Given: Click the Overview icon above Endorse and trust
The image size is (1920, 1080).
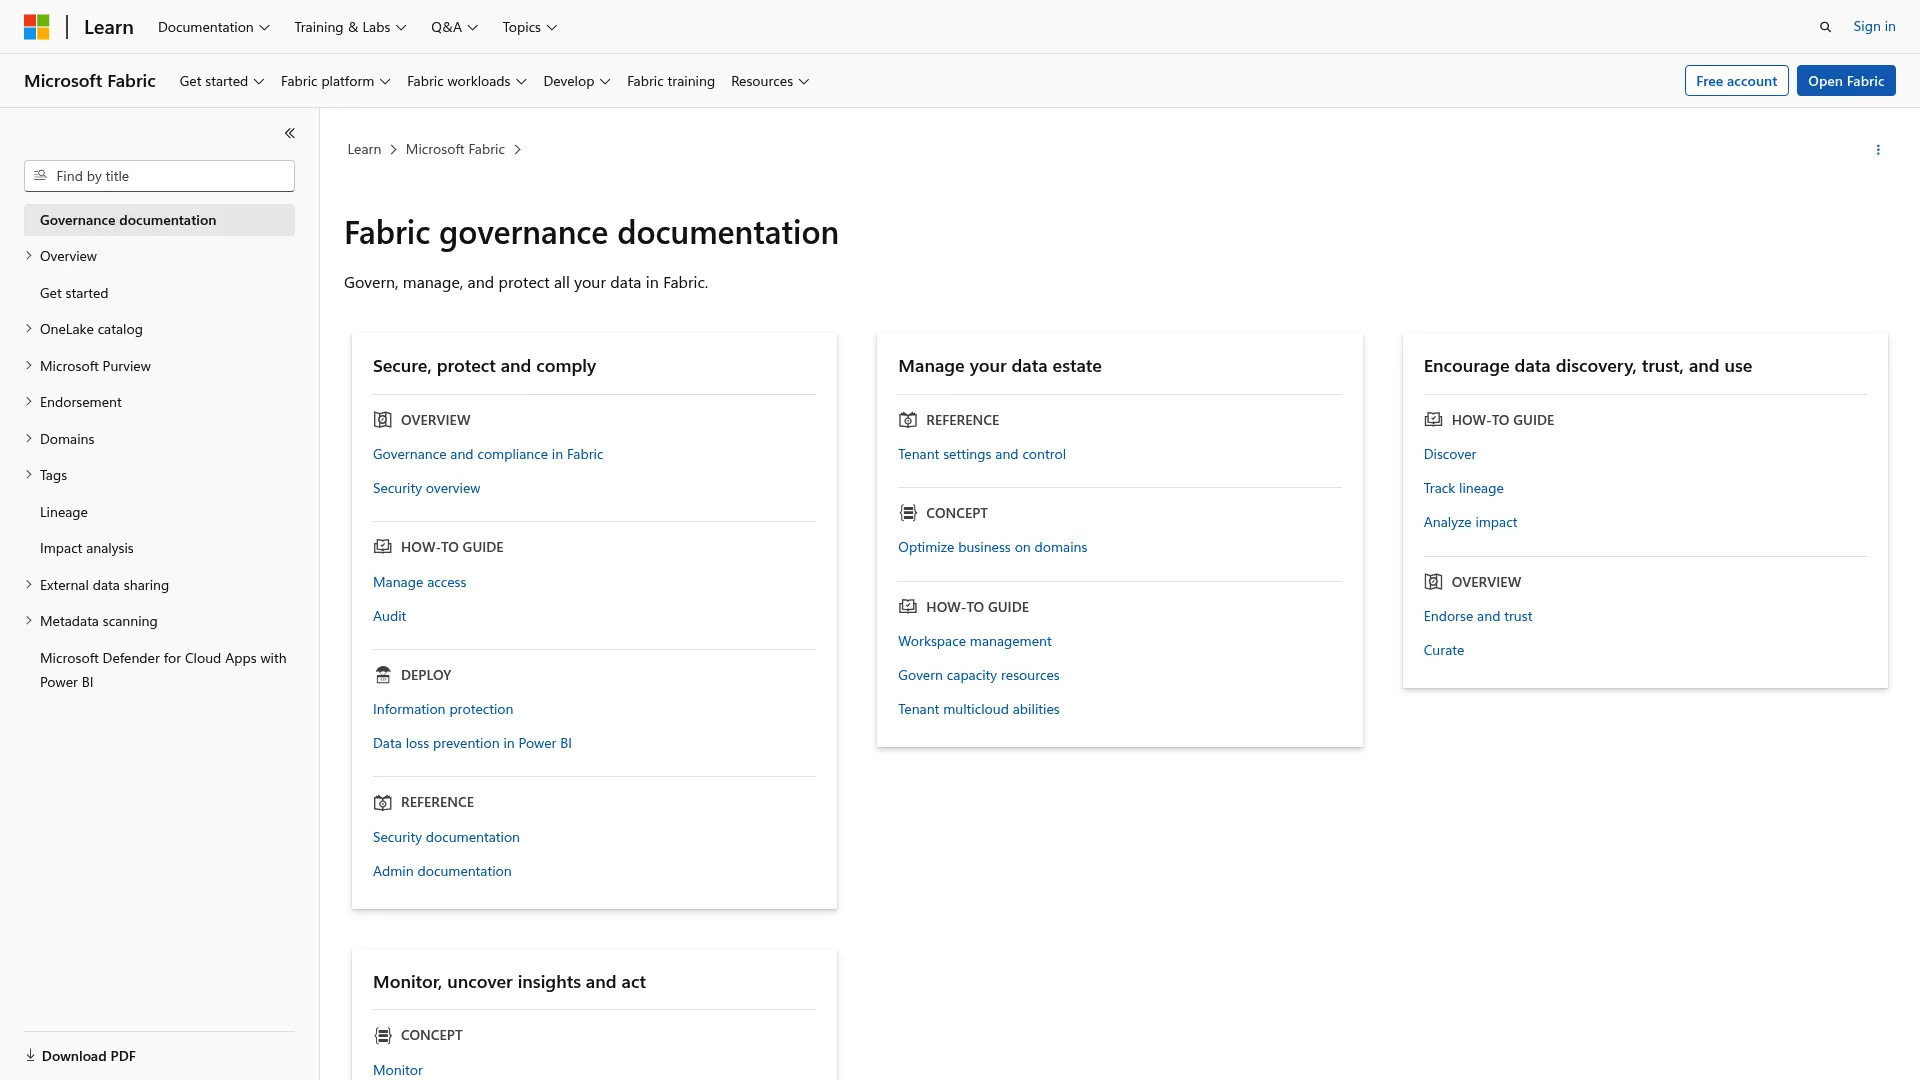Looking at the screenshot, I should (x=1433, y=582).
